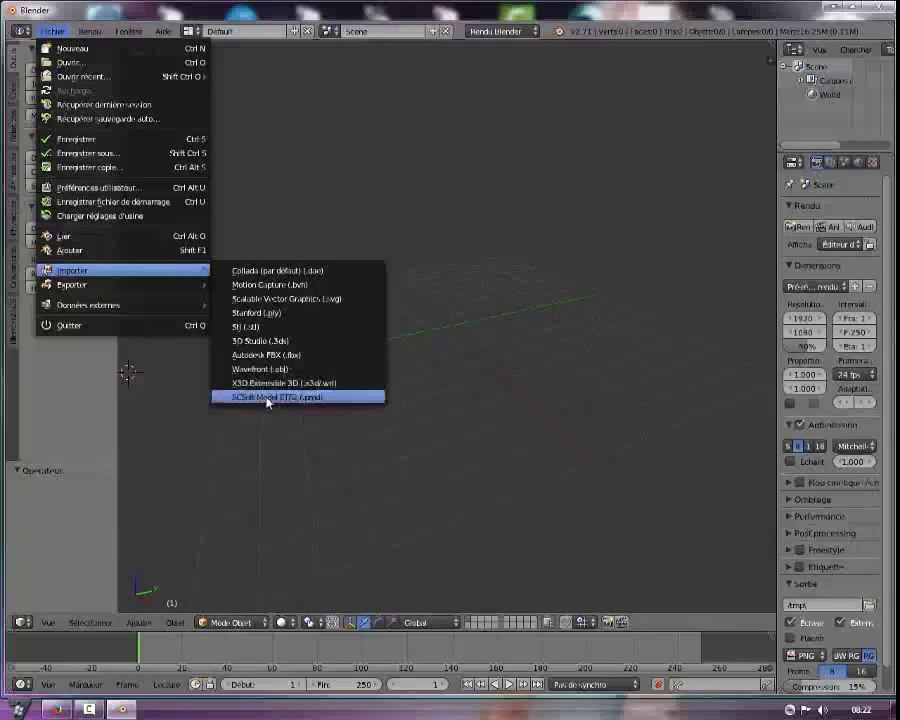900x720 pixels.
Task: Open the Exporter submenu
Action: (123, 285)
